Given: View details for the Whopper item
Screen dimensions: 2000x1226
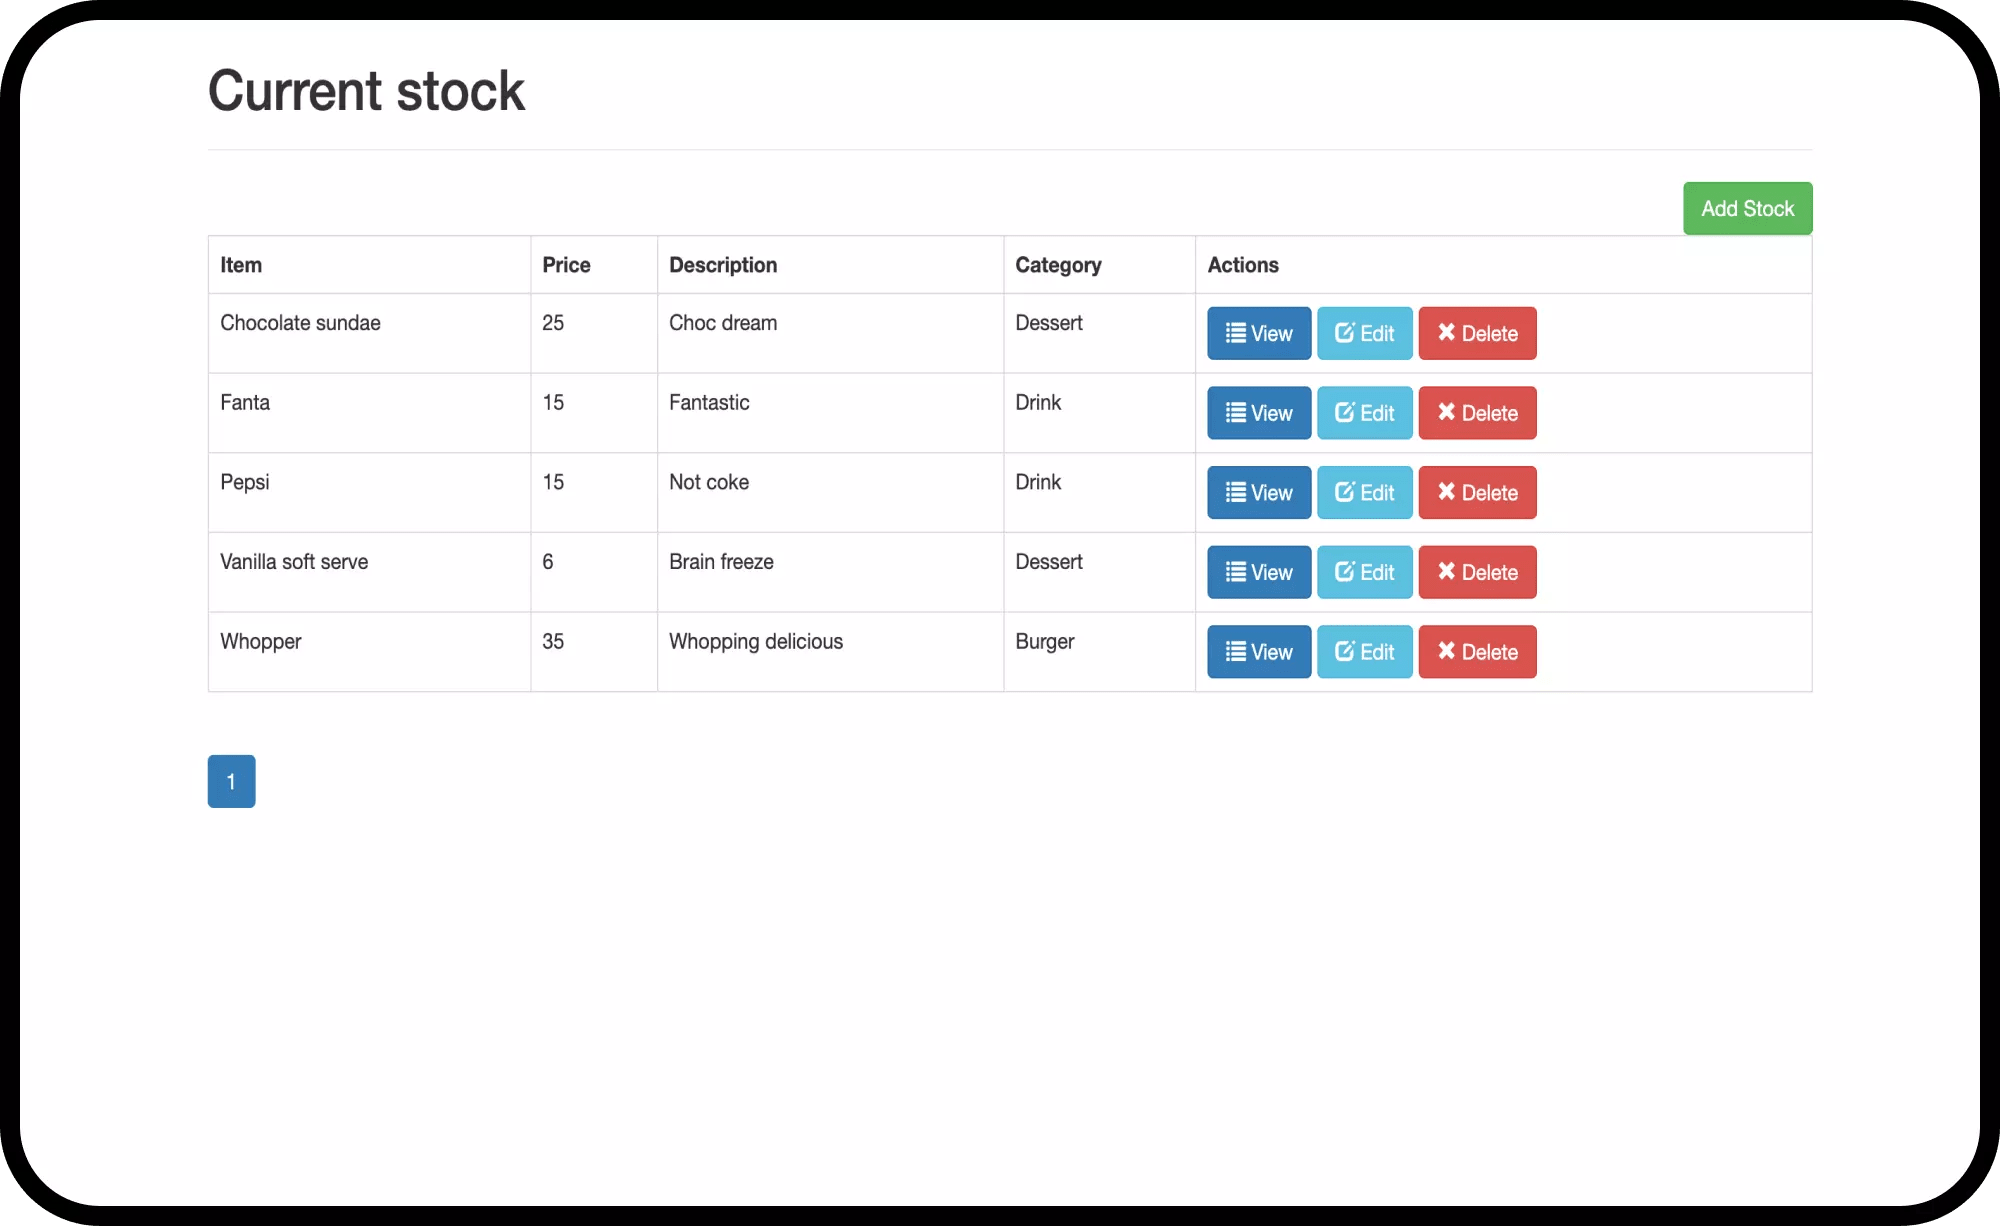Looking at the screenshot, I should point(1258,652).
